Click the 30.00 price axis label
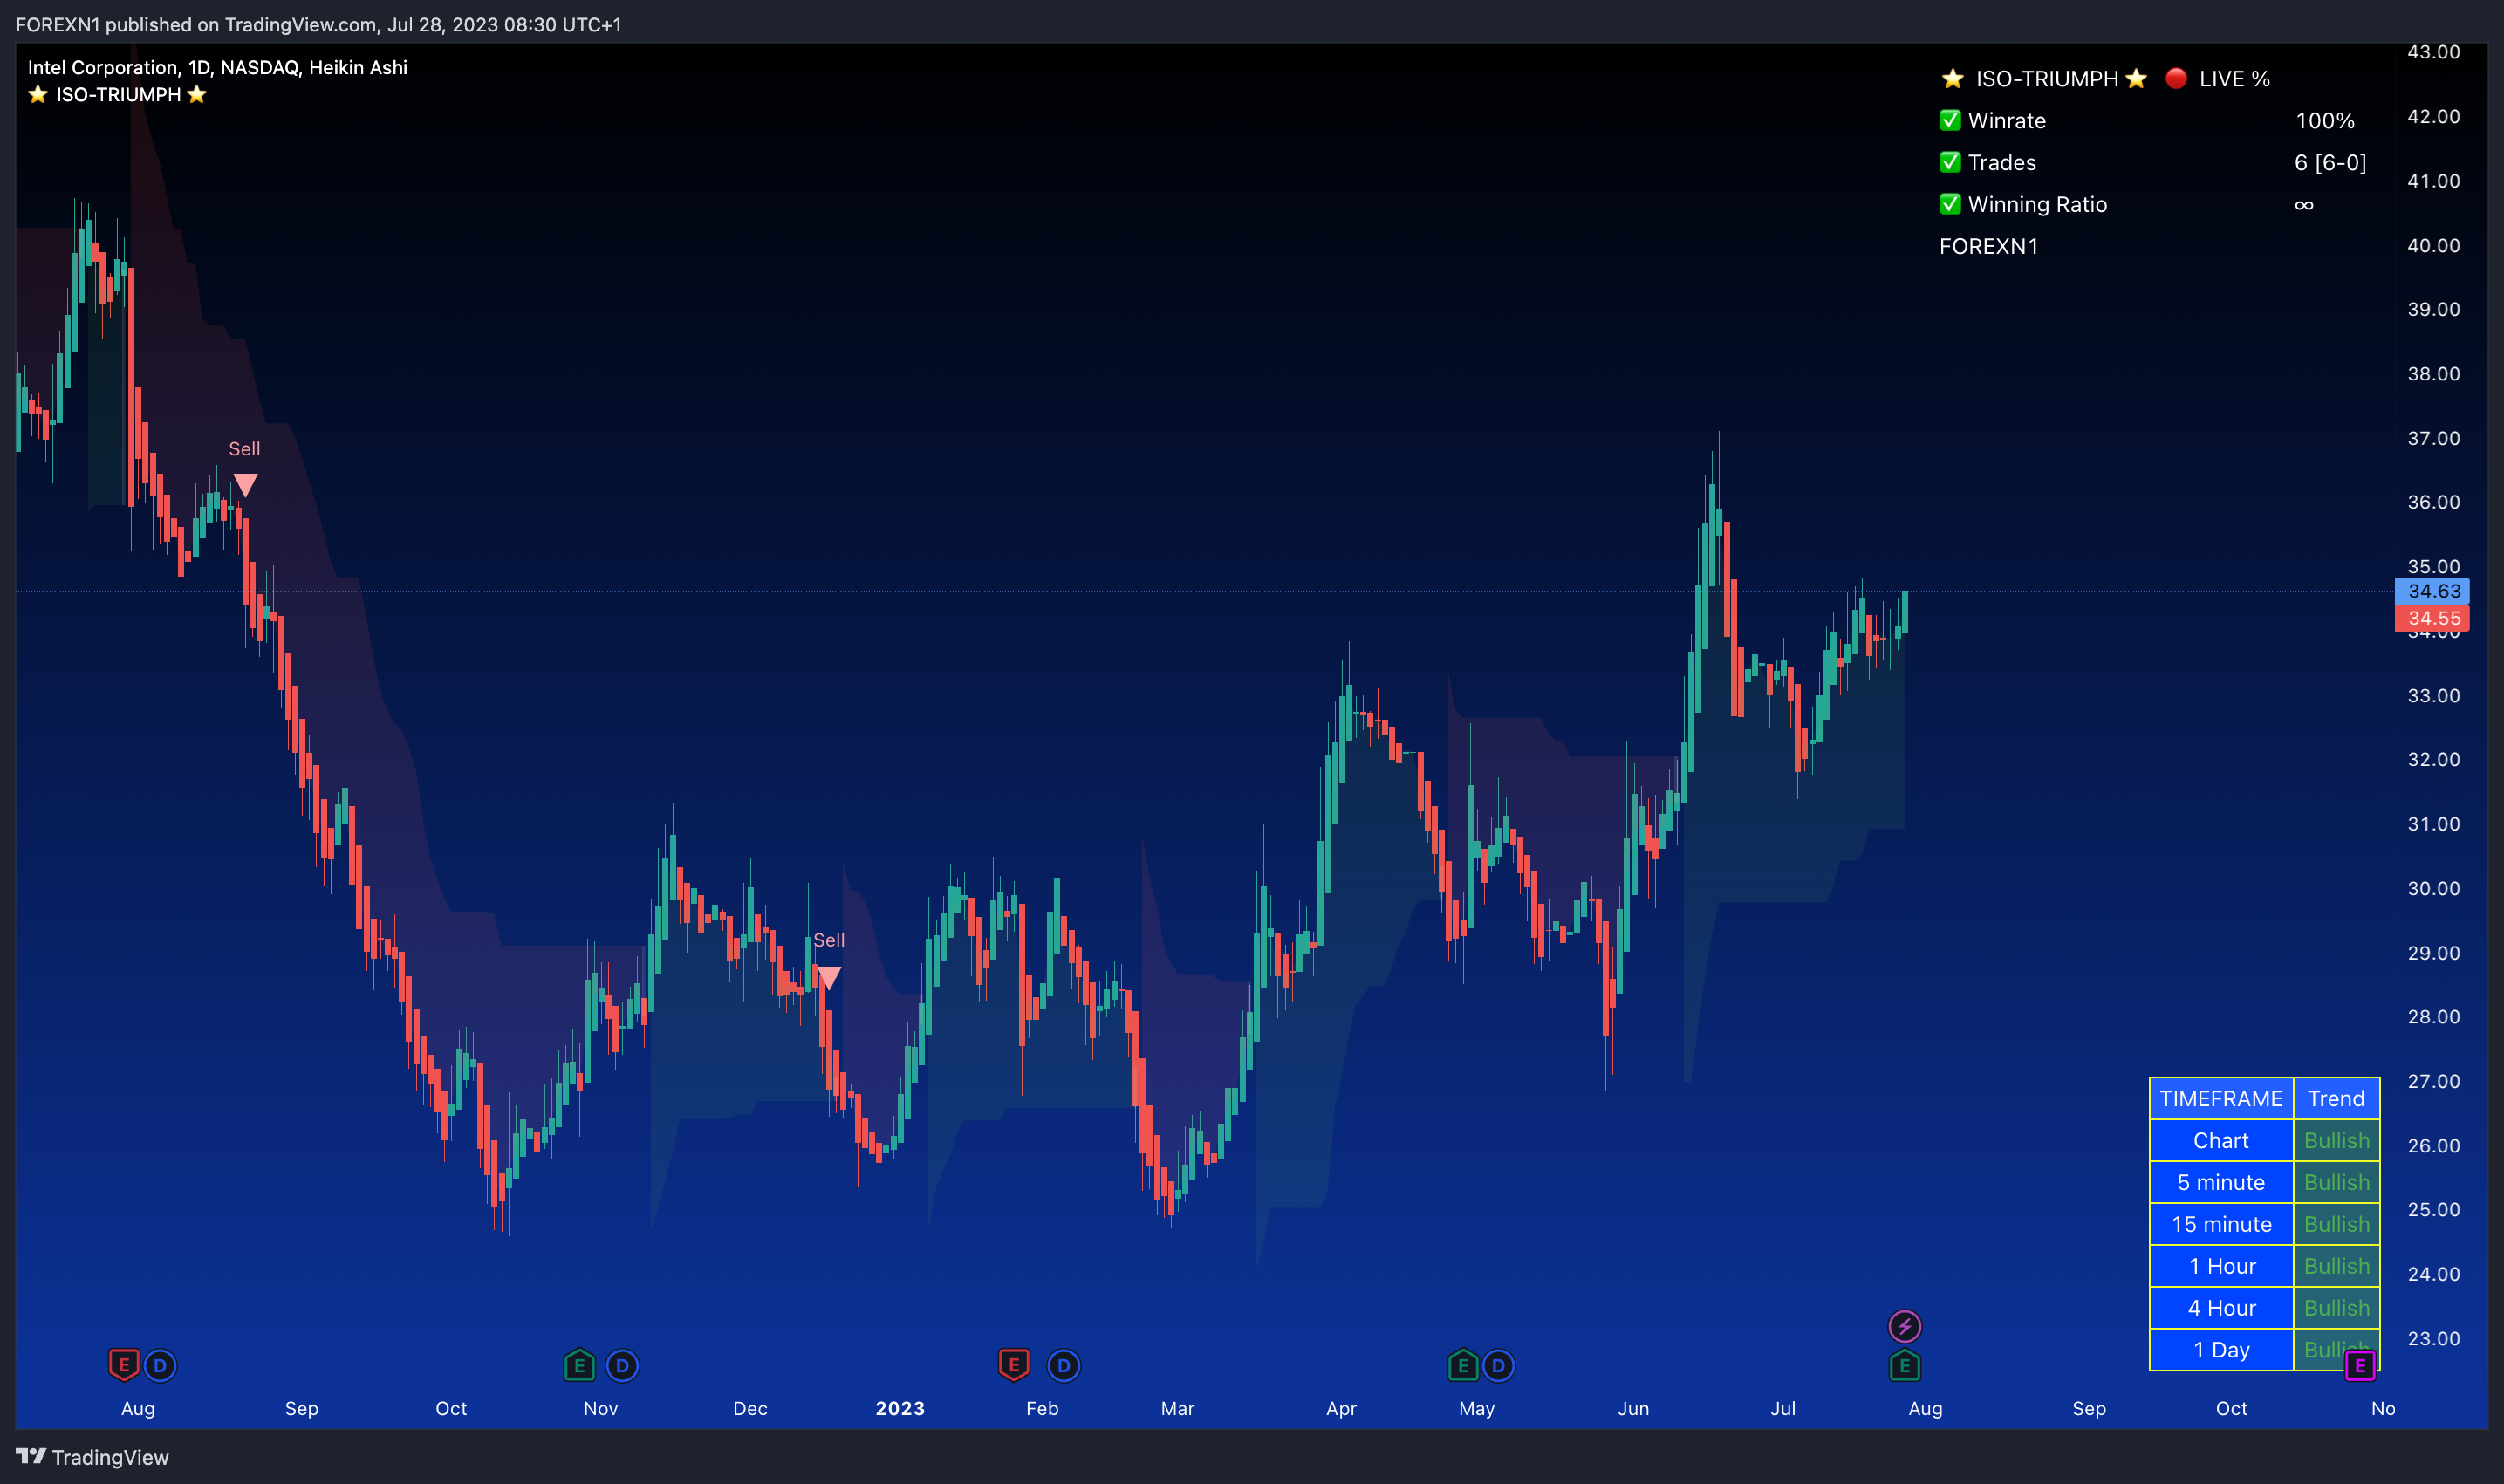This screenshot has height=1484, width=2504. (x=2433, y=888)
